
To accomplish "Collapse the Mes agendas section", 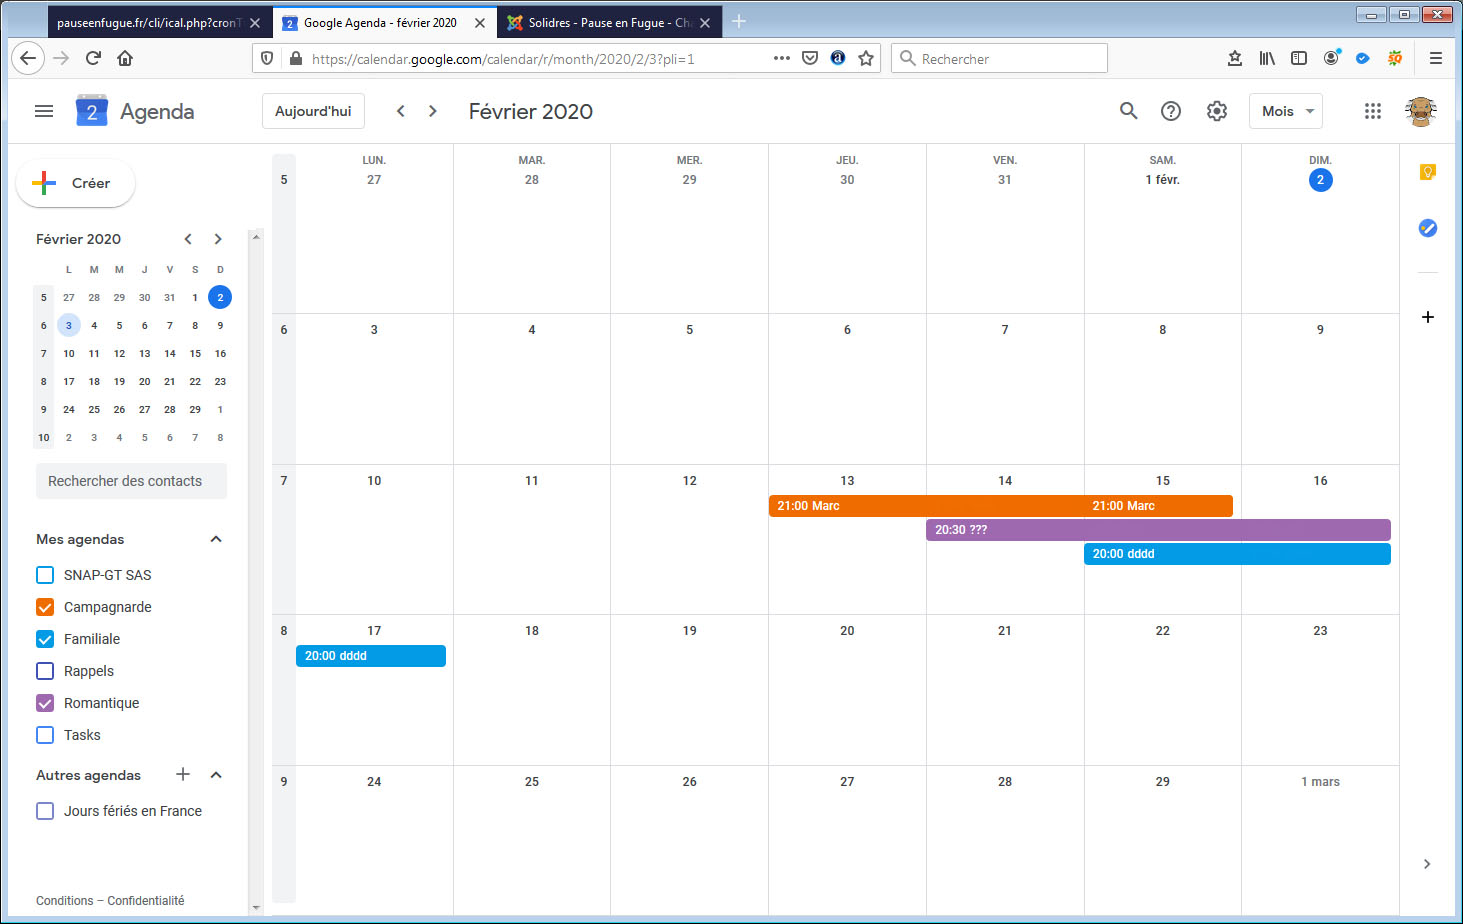I will [215, 539].
